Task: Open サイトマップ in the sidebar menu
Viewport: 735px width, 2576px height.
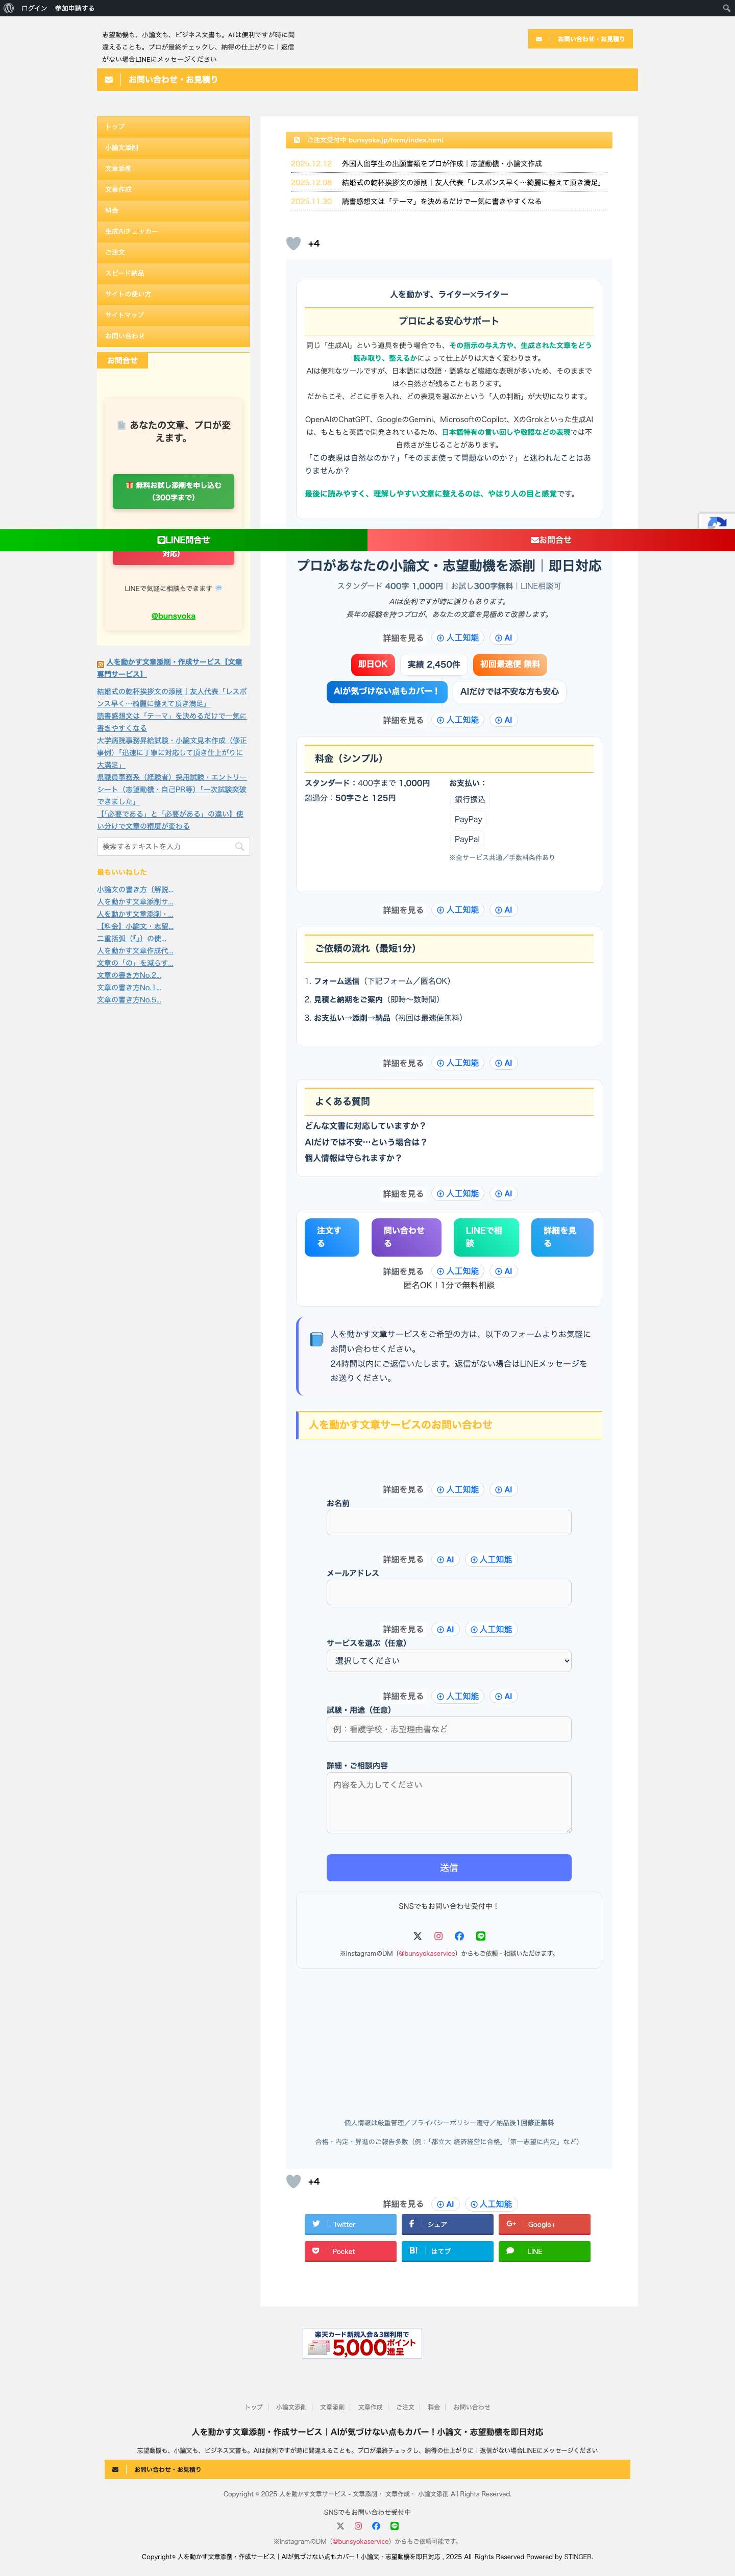Action: (173, 315)
